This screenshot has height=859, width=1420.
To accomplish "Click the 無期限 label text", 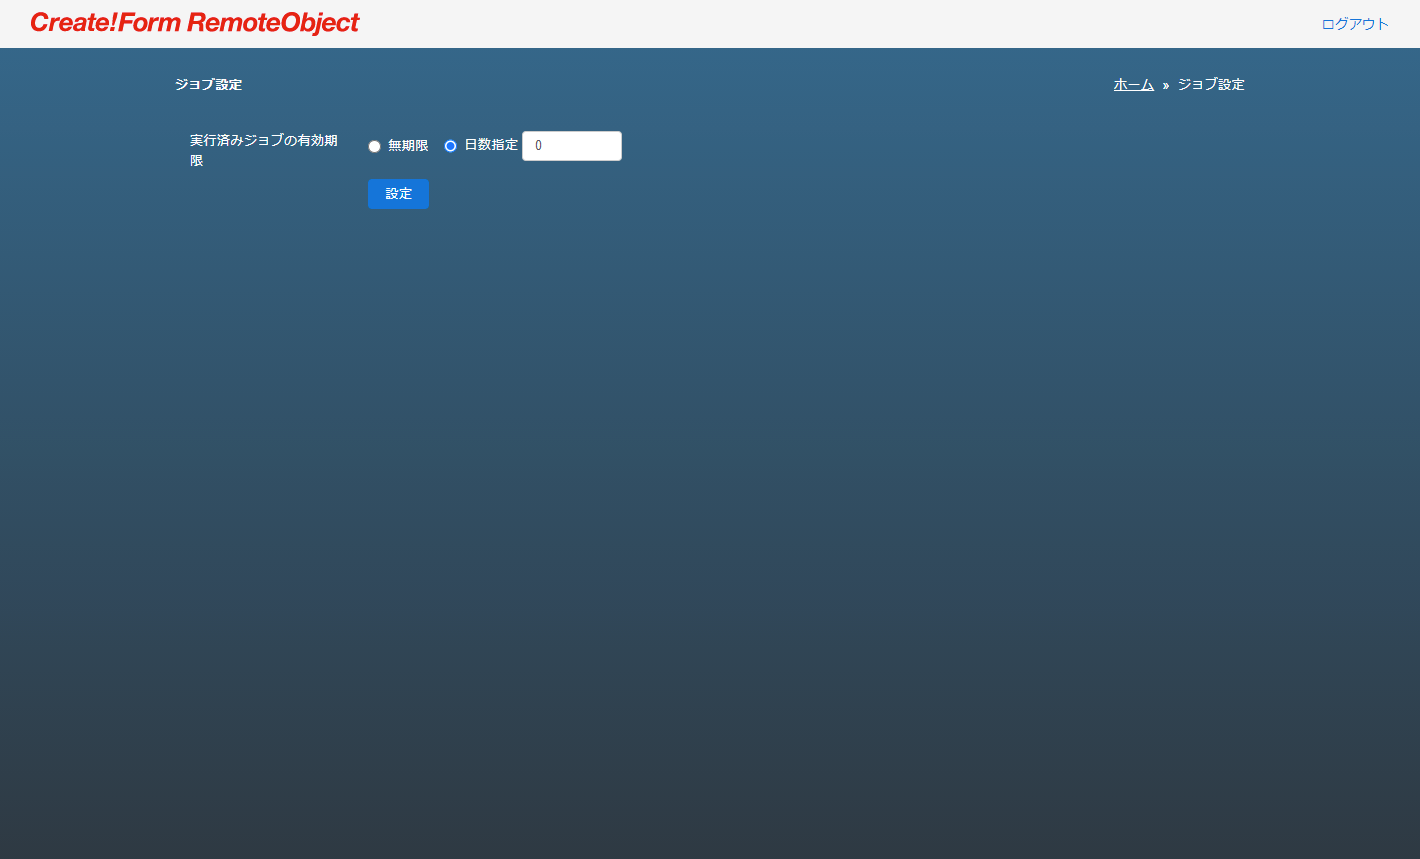I will pyautogui.click(x=408, y=146).
